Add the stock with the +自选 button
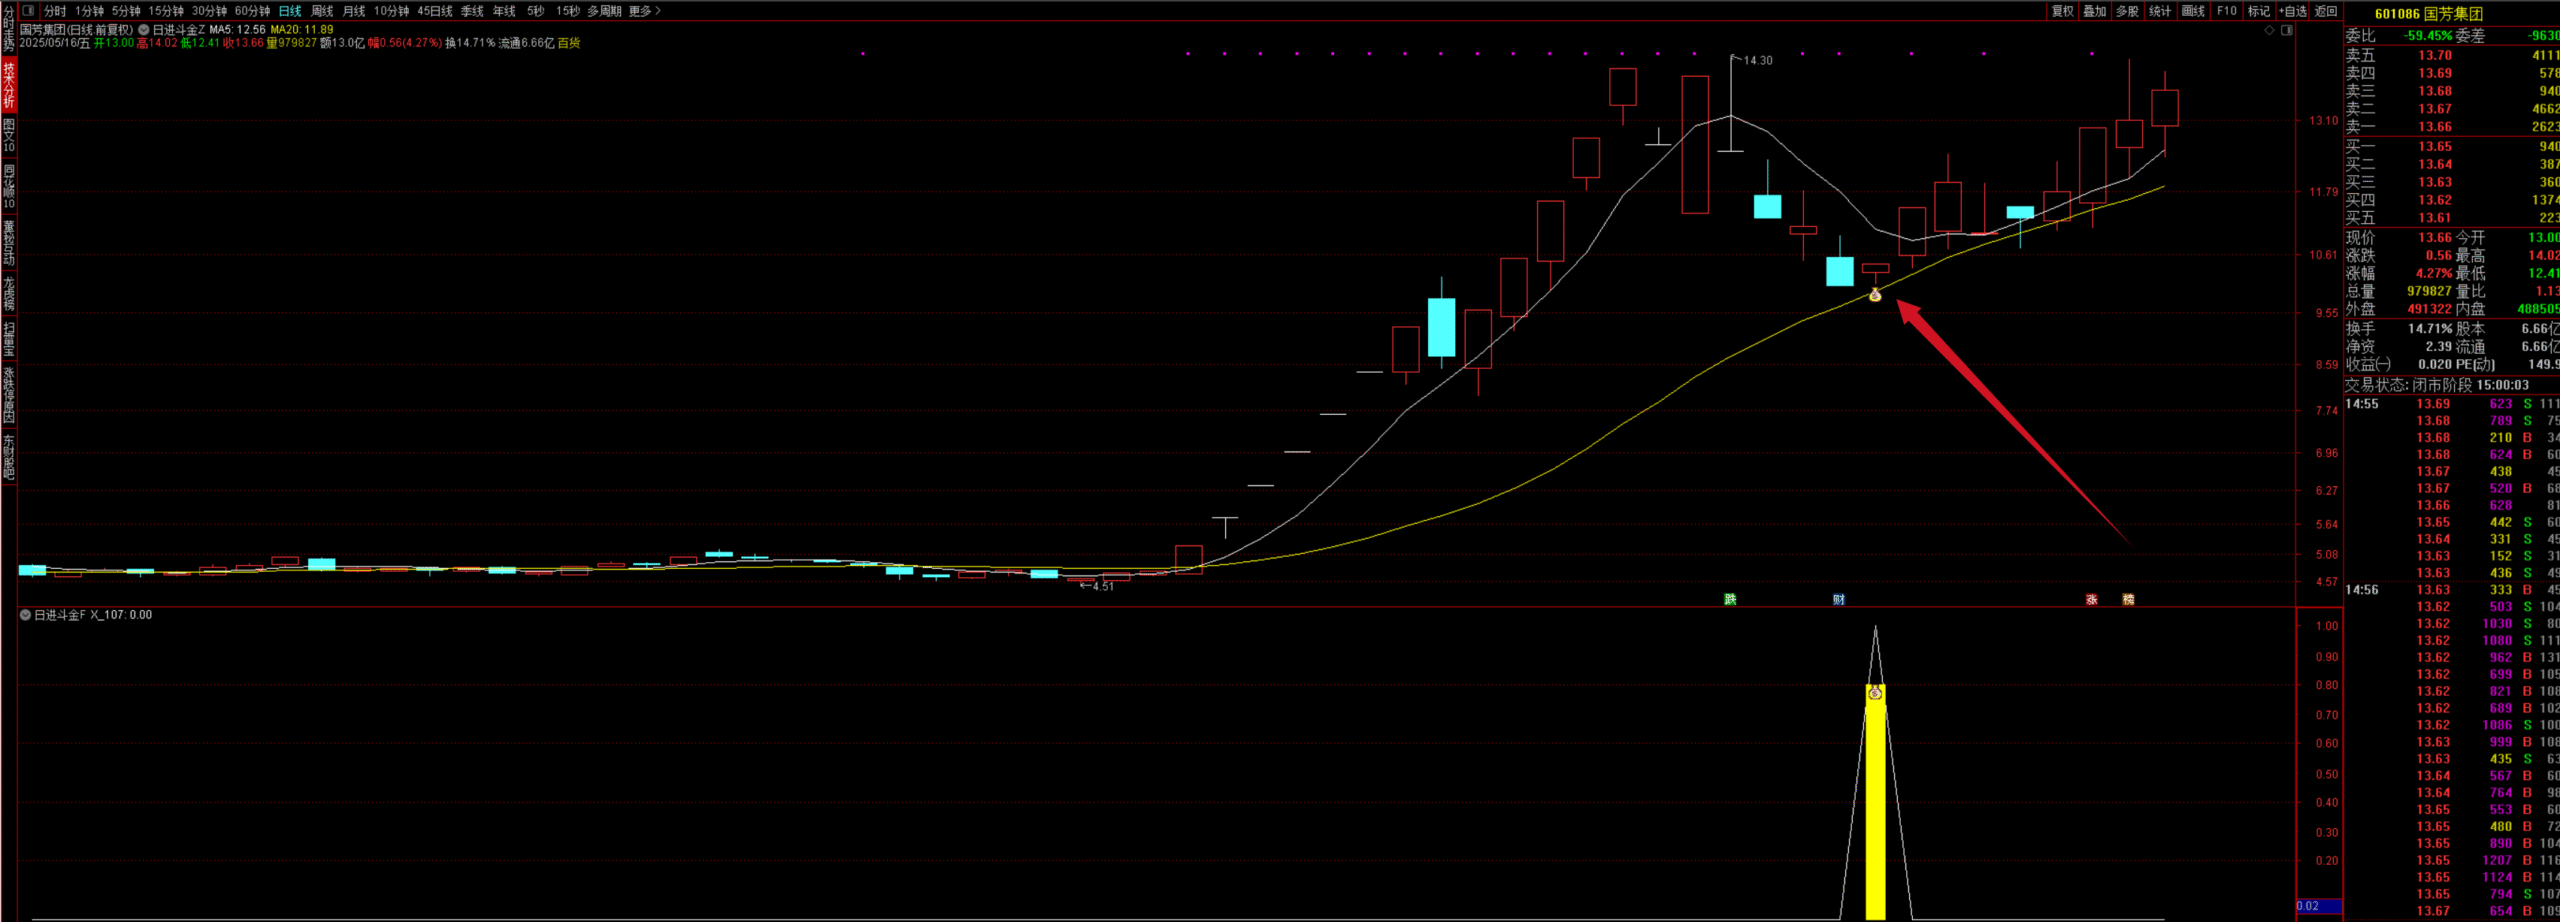This screenshot has width=2560, height=922. point(2293,11)
